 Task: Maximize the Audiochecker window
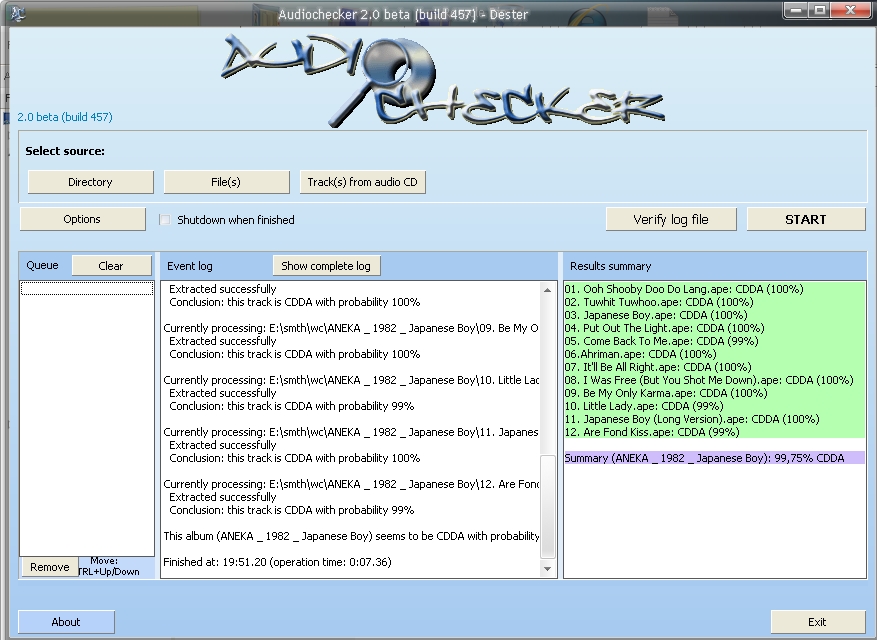pos(819,10)
